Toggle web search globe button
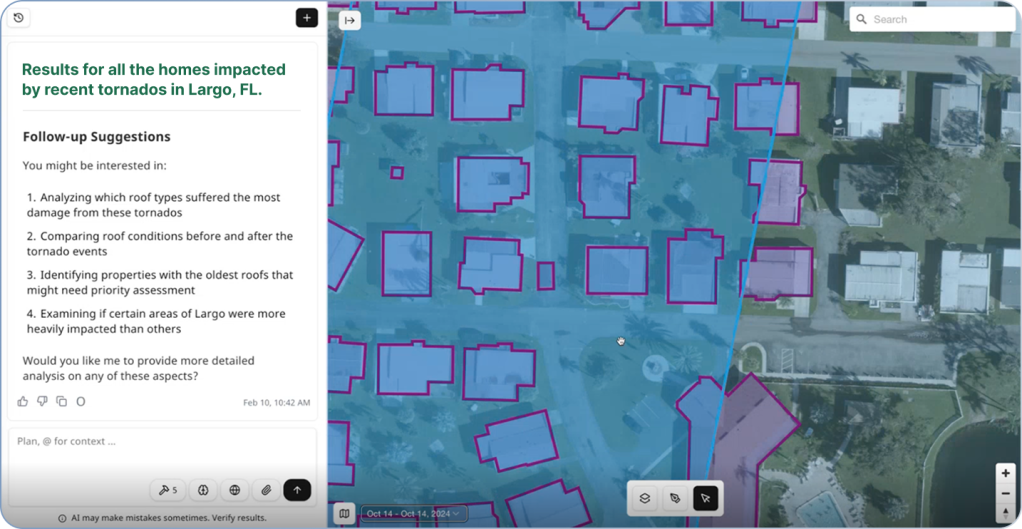 pos(234,490)
